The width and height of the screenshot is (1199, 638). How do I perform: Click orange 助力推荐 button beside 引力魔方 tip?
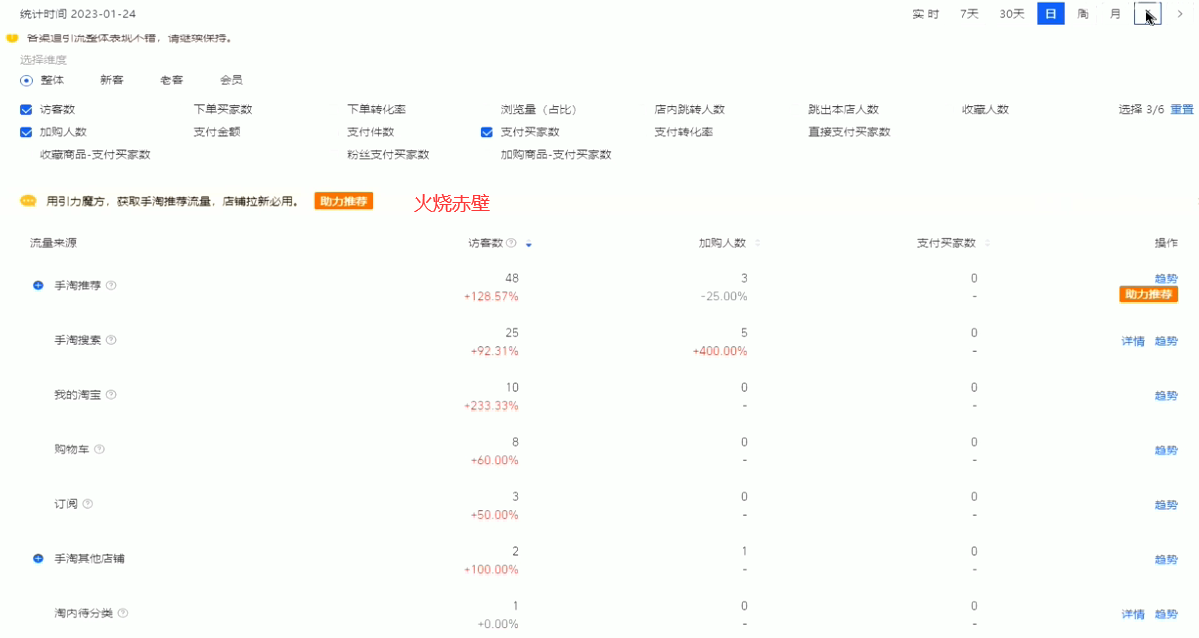pos(343,201)
